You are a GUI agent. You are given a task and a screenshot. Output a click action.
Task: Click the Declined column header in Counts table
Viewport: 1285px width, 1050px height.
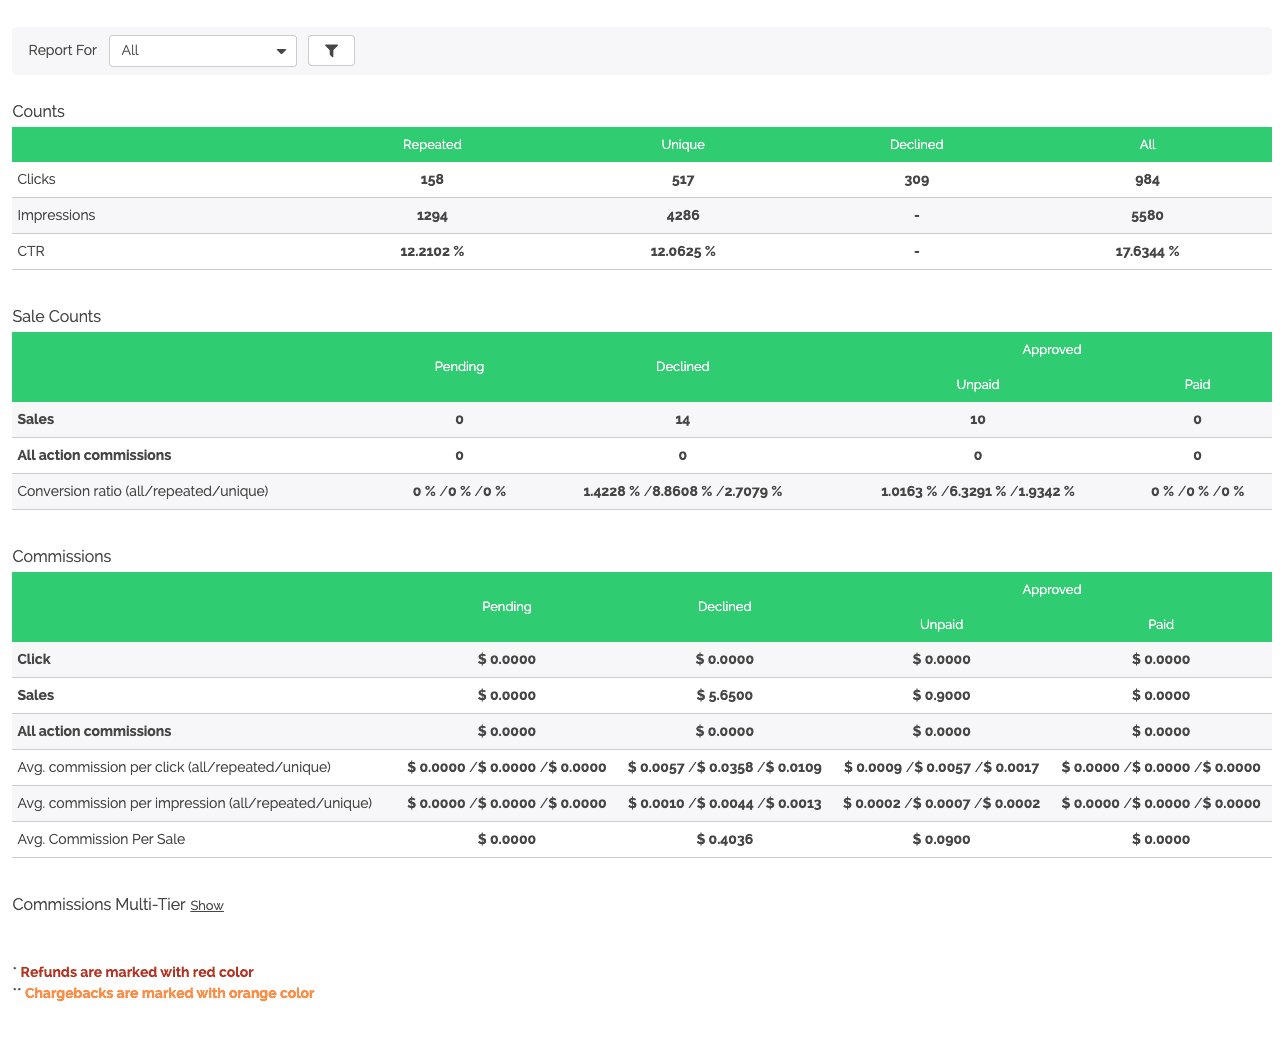(917, 145)
